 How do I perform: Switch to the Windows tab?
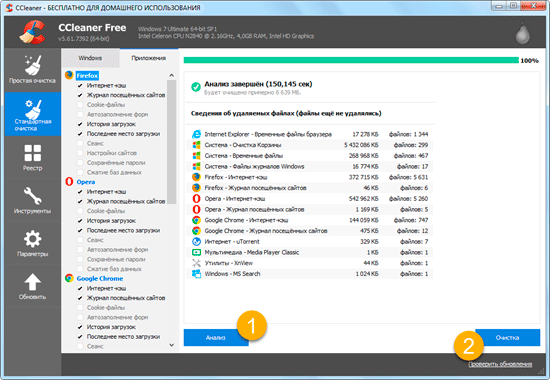point(90,58)
